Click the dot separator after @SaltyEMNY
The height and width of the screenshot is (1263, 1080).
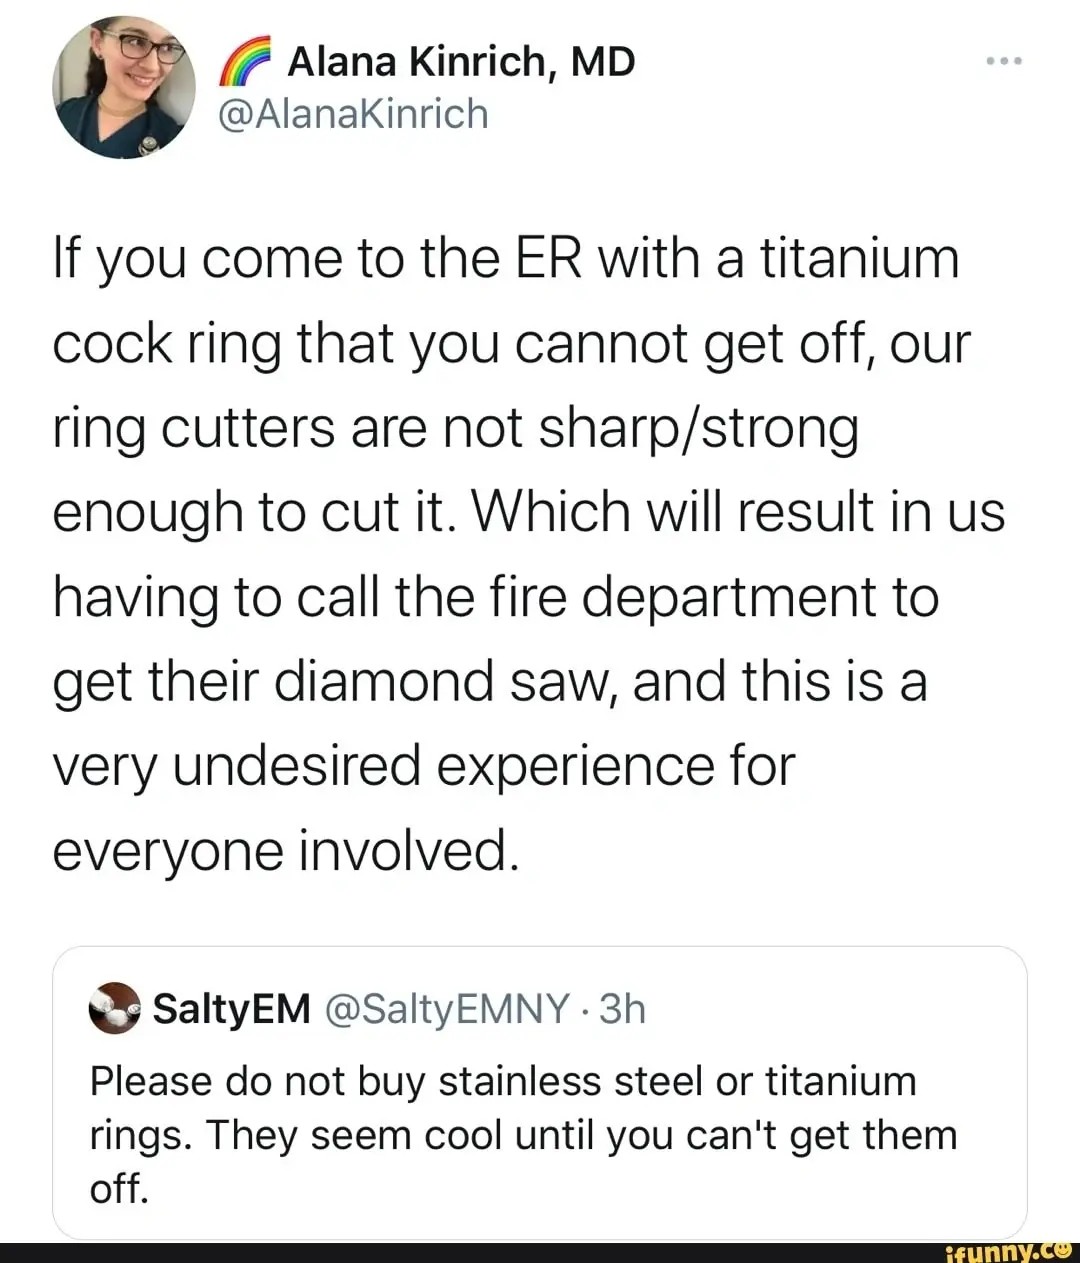pos(587,1009)
